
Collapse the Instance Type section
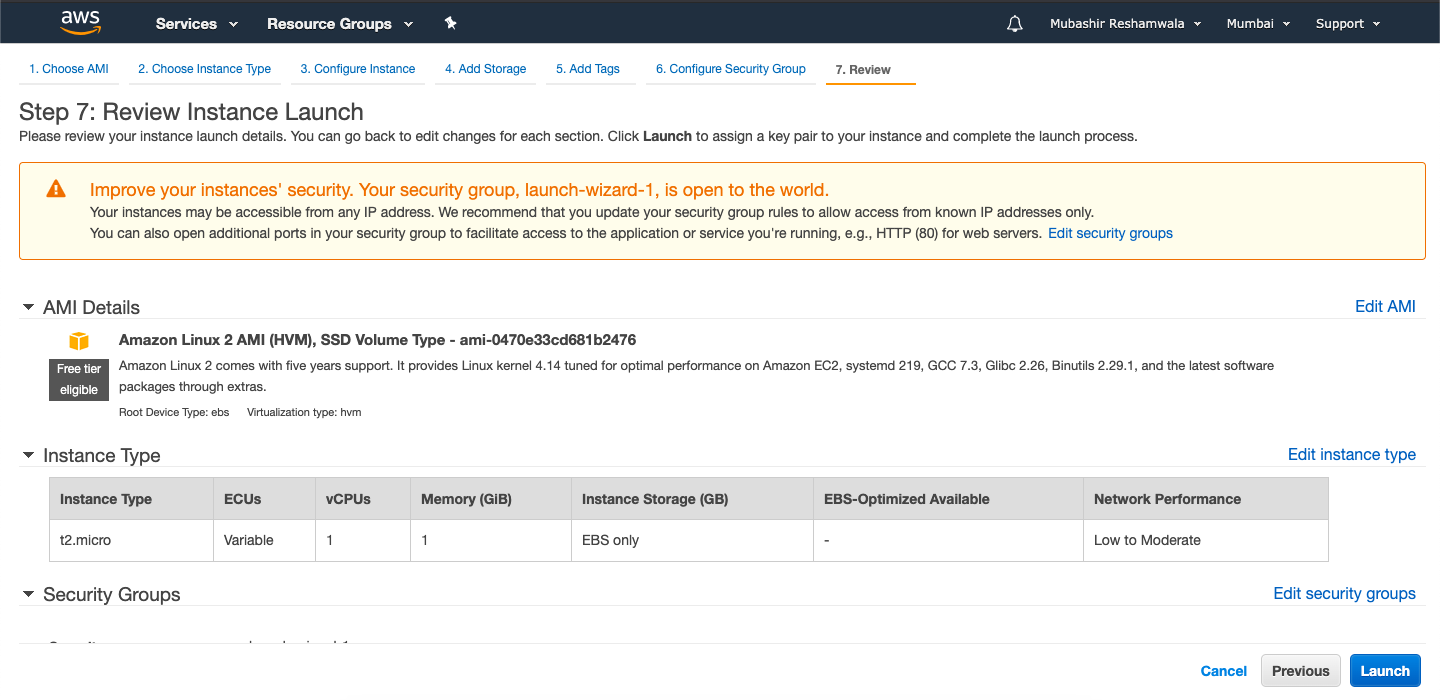pyautogui.click(x=28, y=456)
